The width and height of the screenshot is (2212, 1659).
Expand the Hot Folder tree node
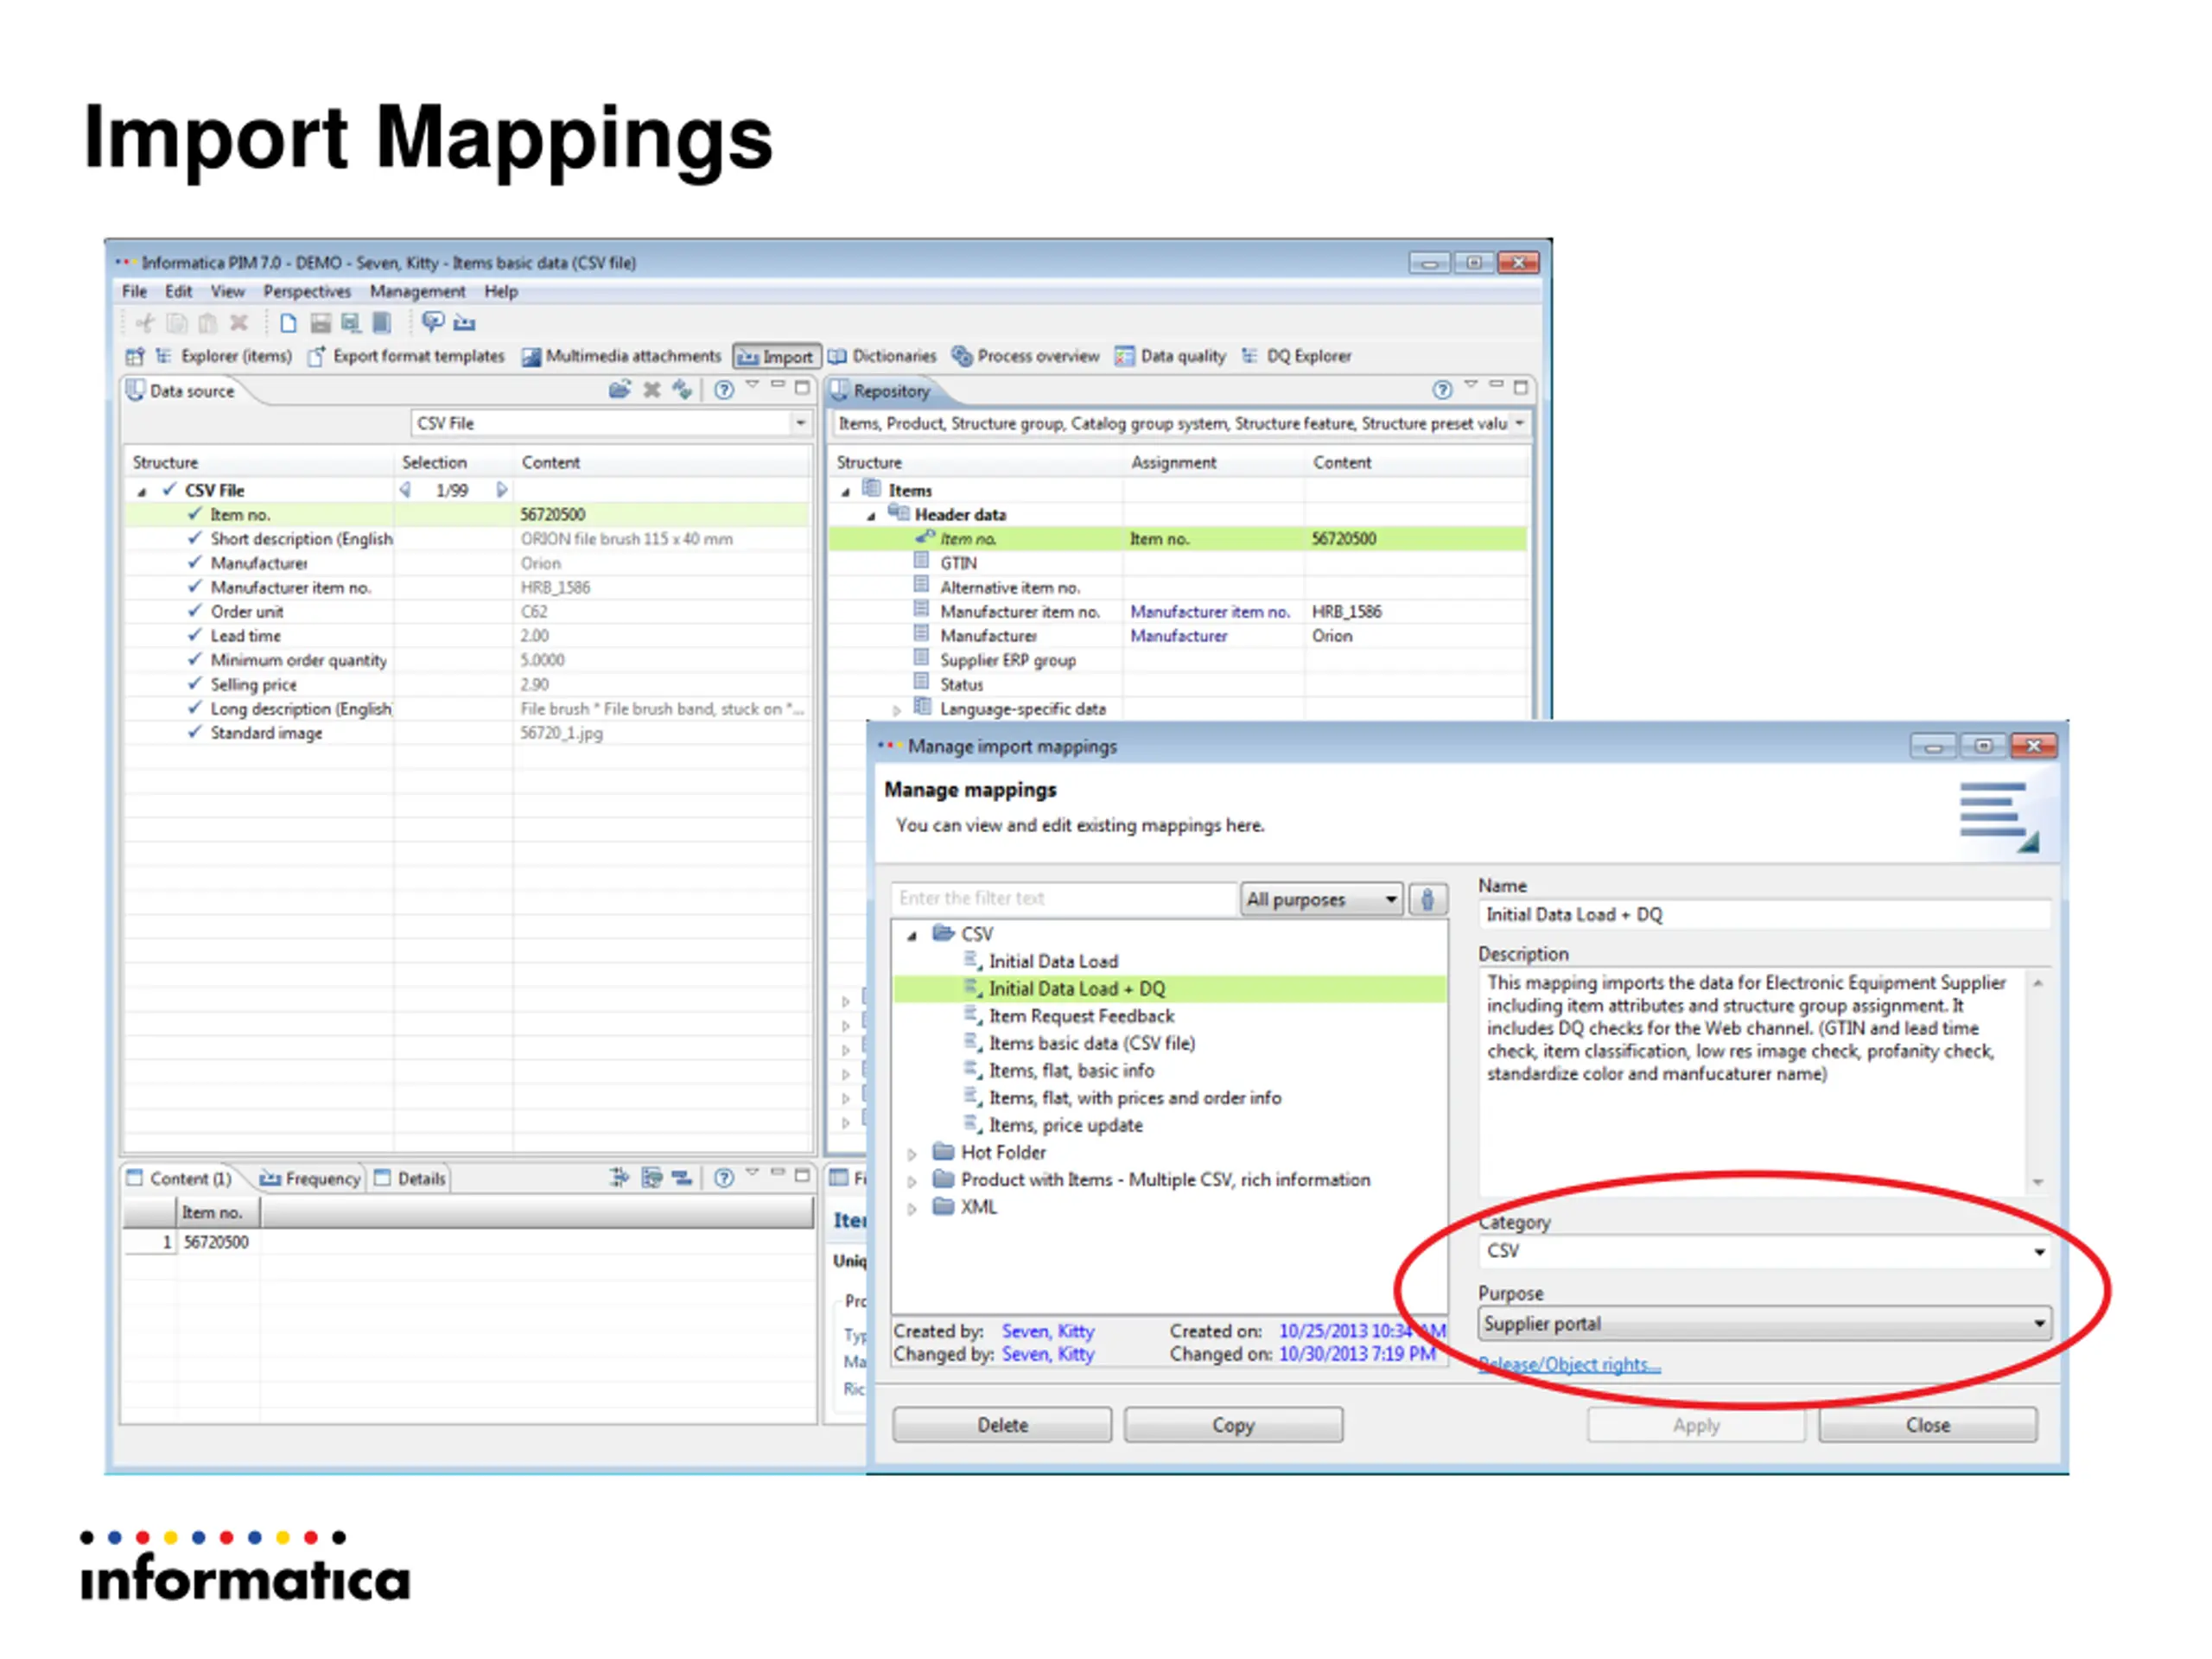(x=912, y=1154)
